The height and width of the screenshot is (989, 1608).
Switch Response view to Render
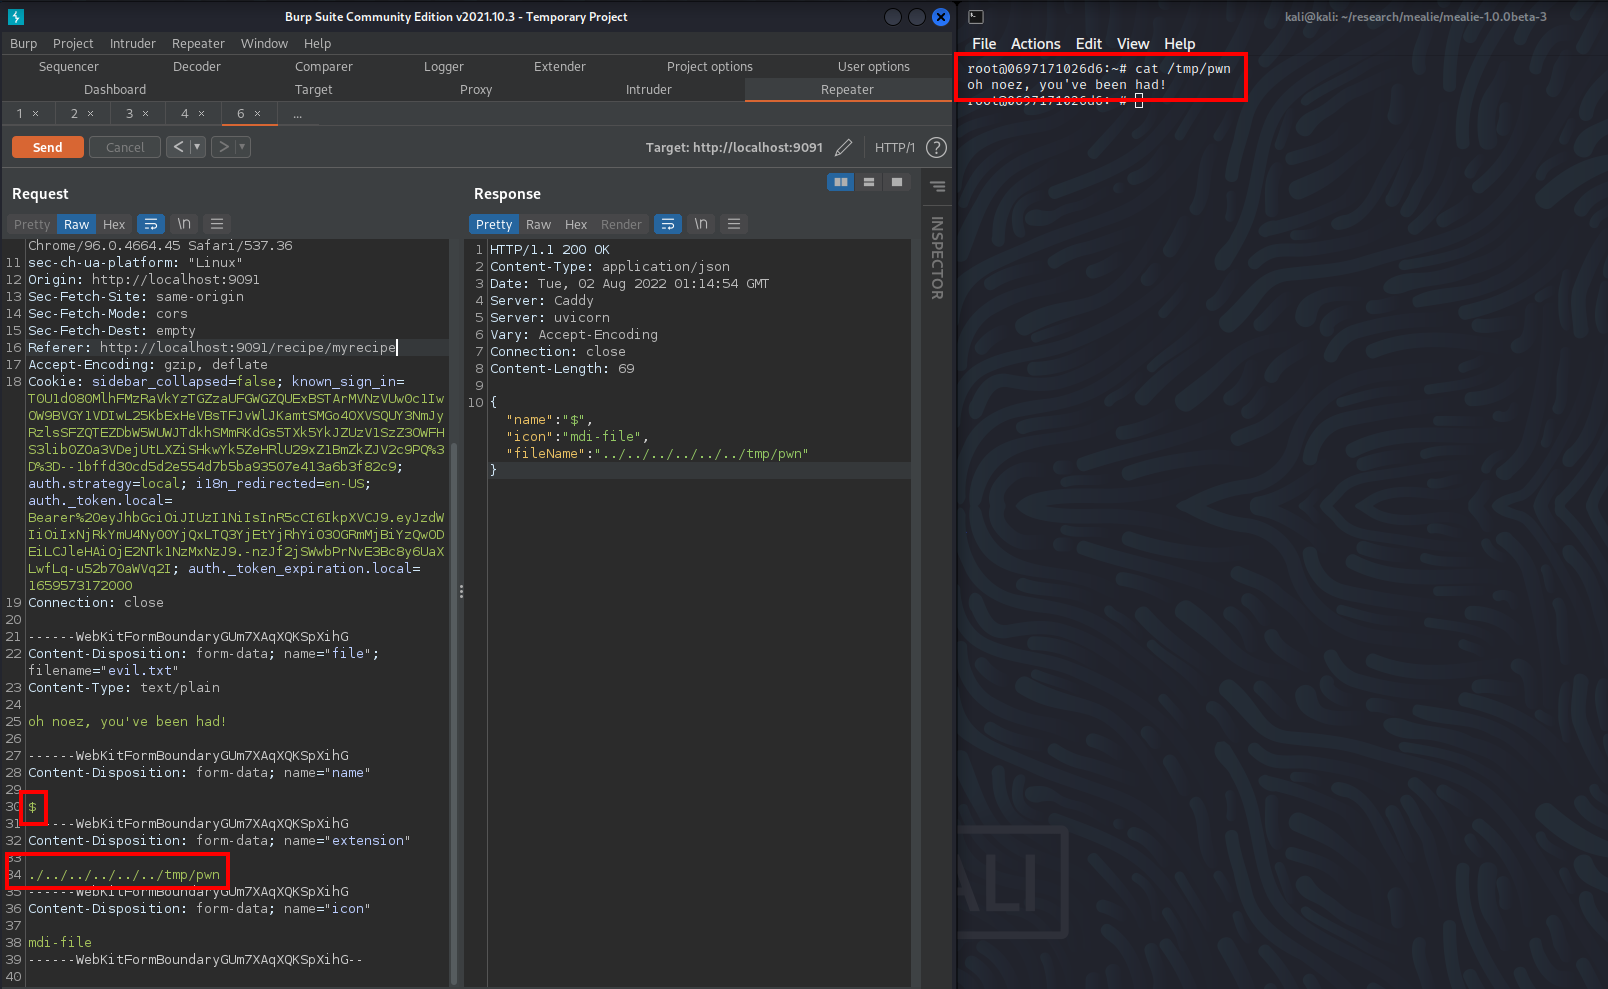621,225
